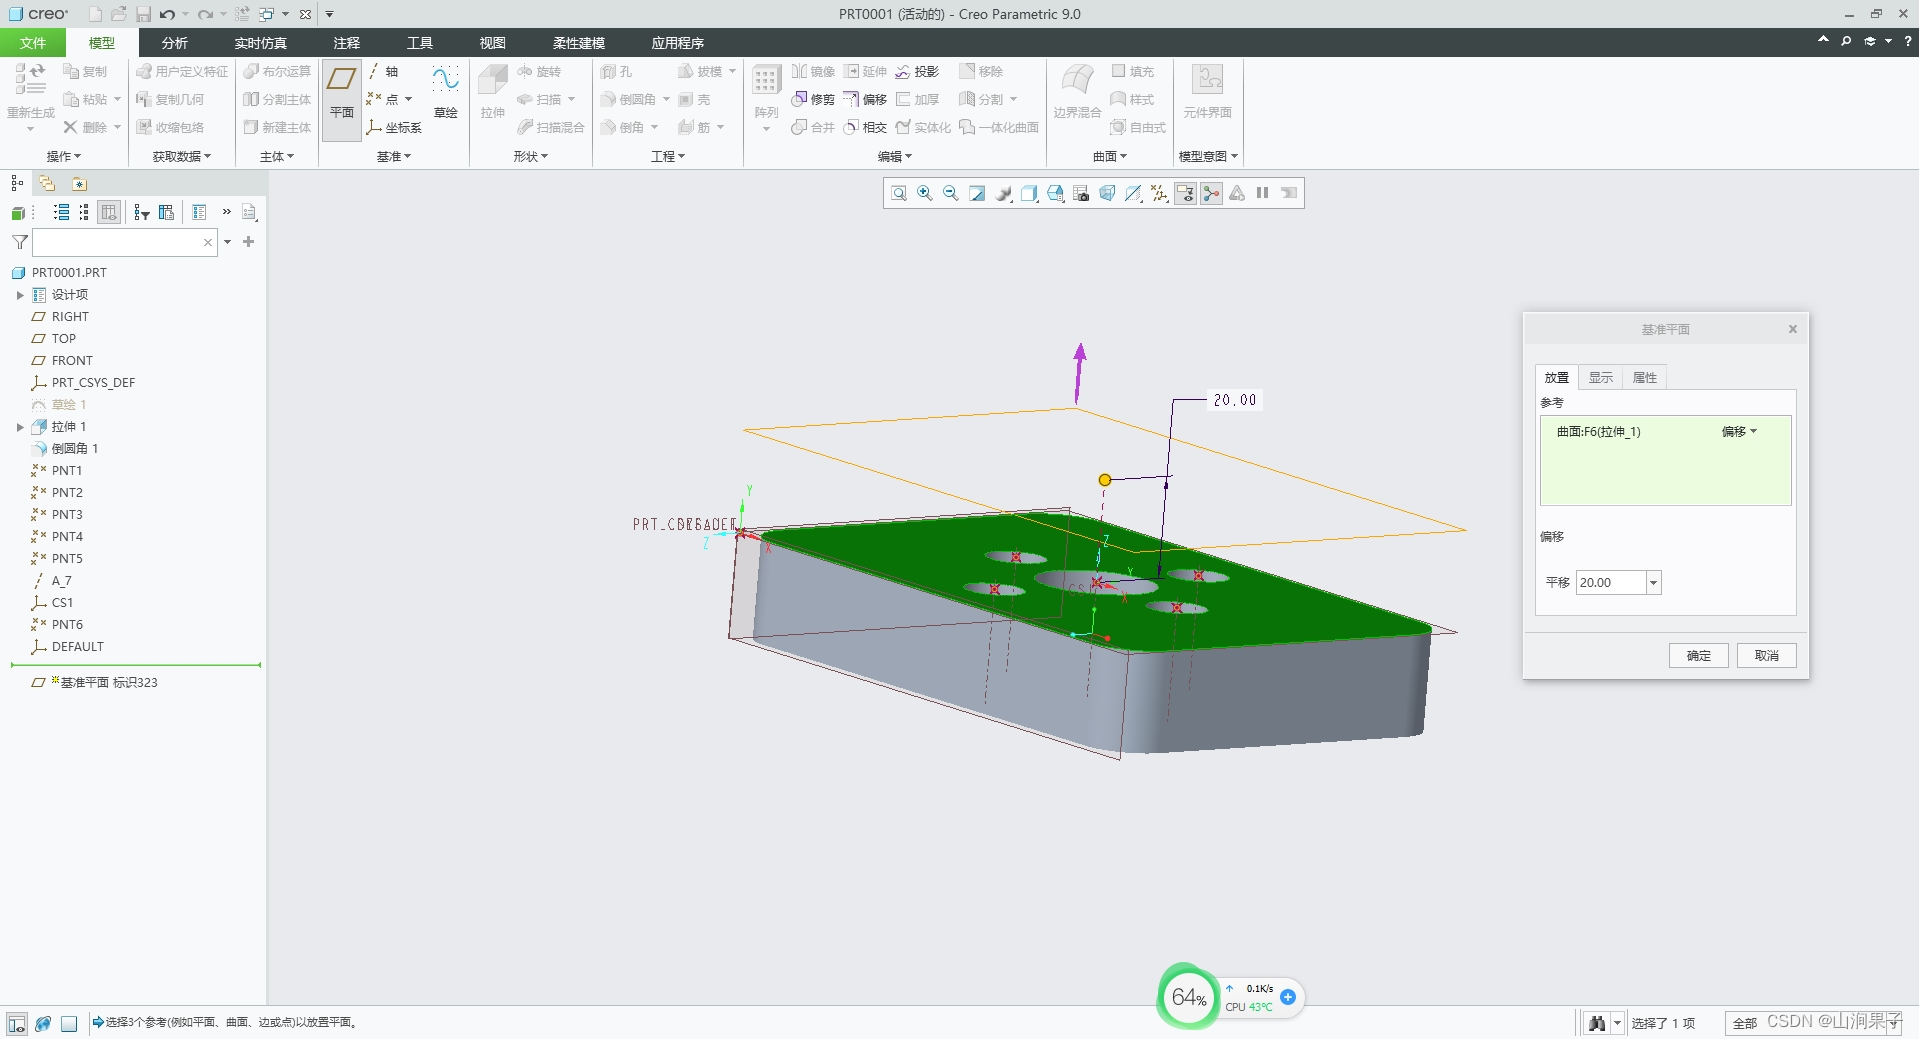1919x1039 pixels.
Task: Toggle full screen icon in status bar
Action: pos(69,1023)
